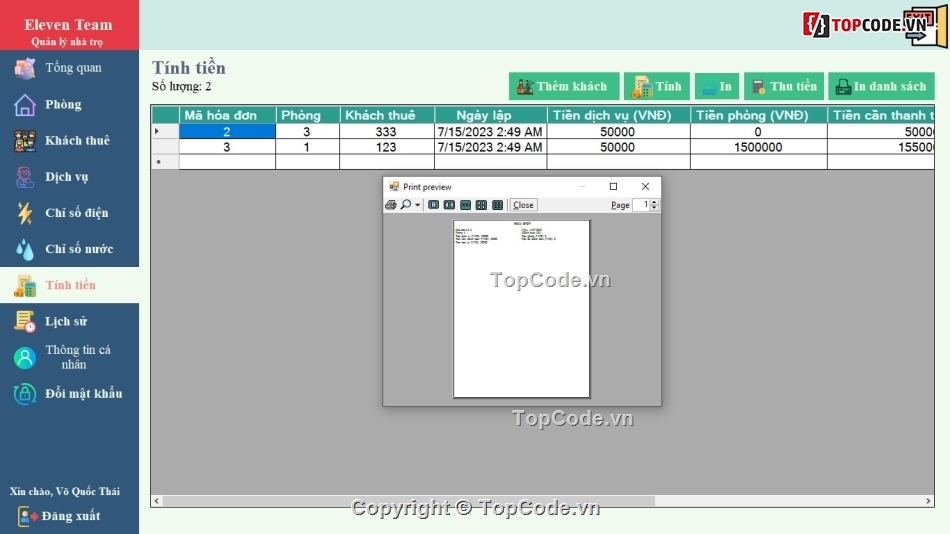Image resolution: width=950 pixels, height=534 pixels.
Task: Click the Thu tiền button
Action: coord(784,86)
